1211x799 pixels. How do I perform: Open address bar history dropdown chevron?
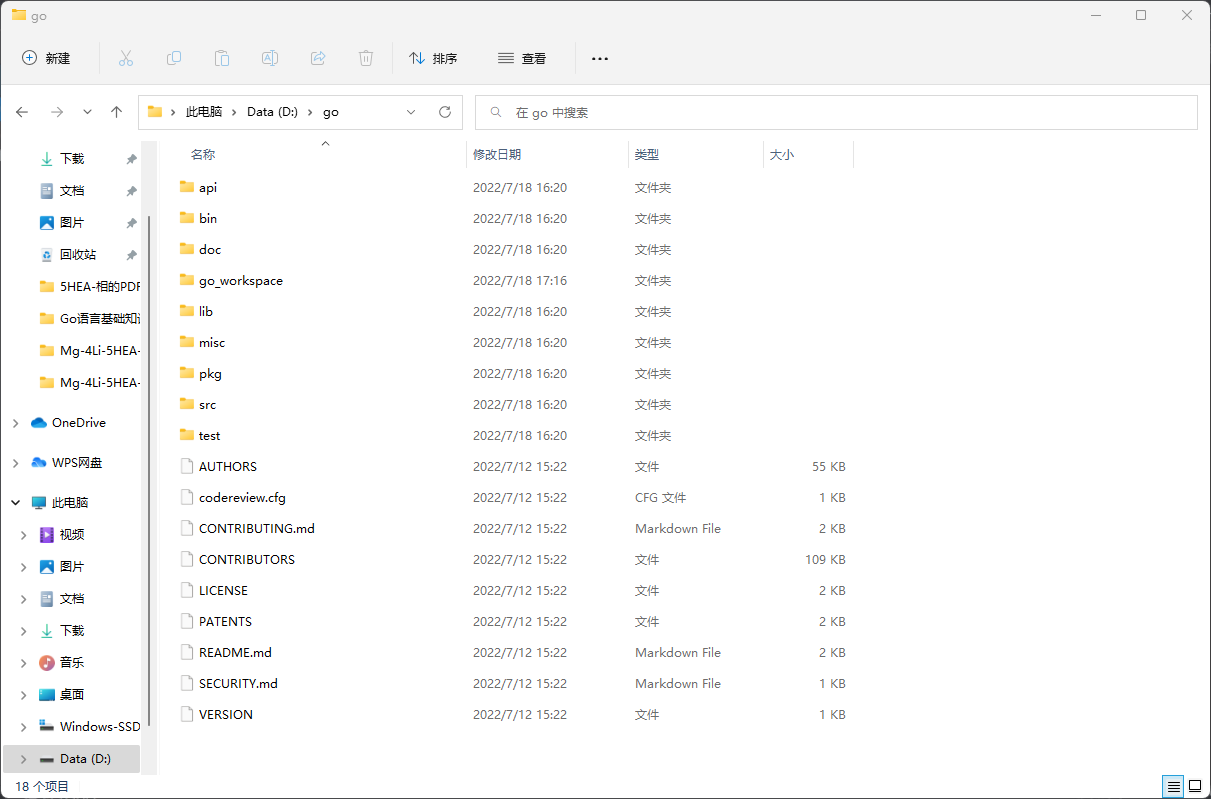tap(411, 112)
